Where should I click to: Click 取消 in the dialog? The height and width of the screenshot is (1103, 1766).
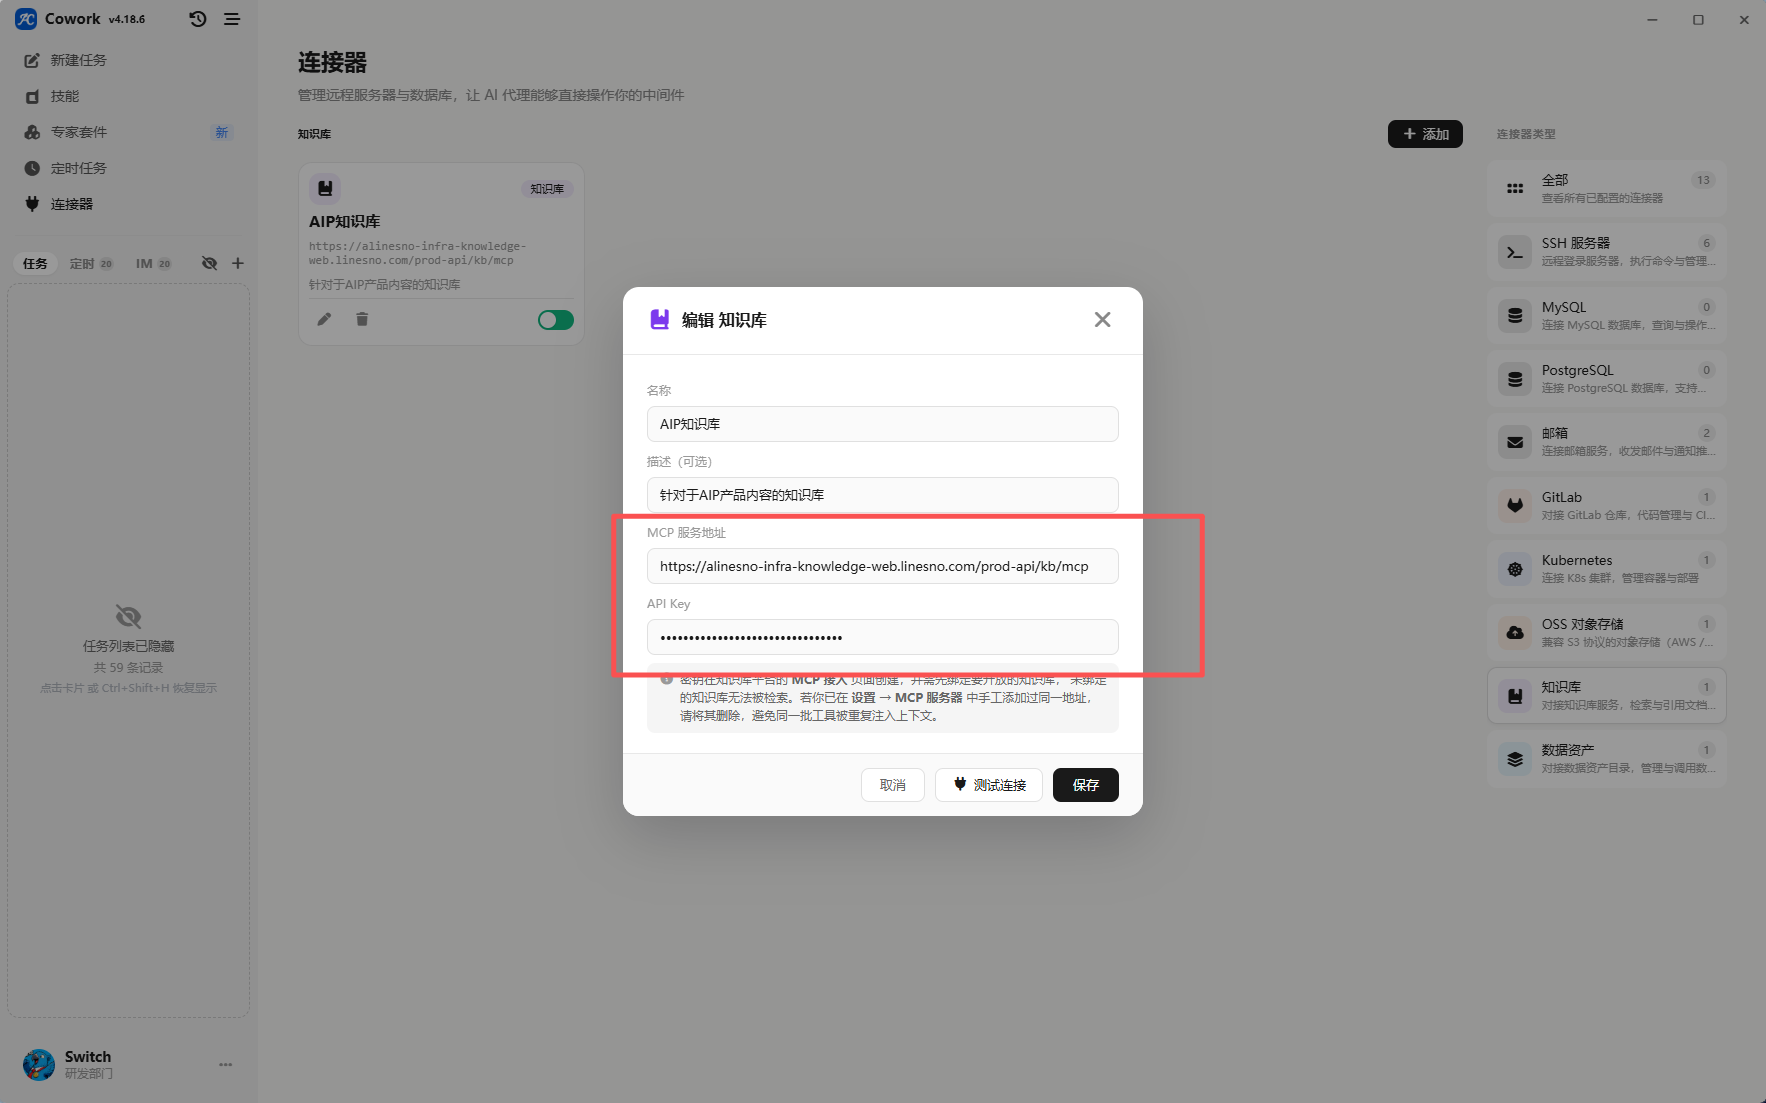point(893,785)
